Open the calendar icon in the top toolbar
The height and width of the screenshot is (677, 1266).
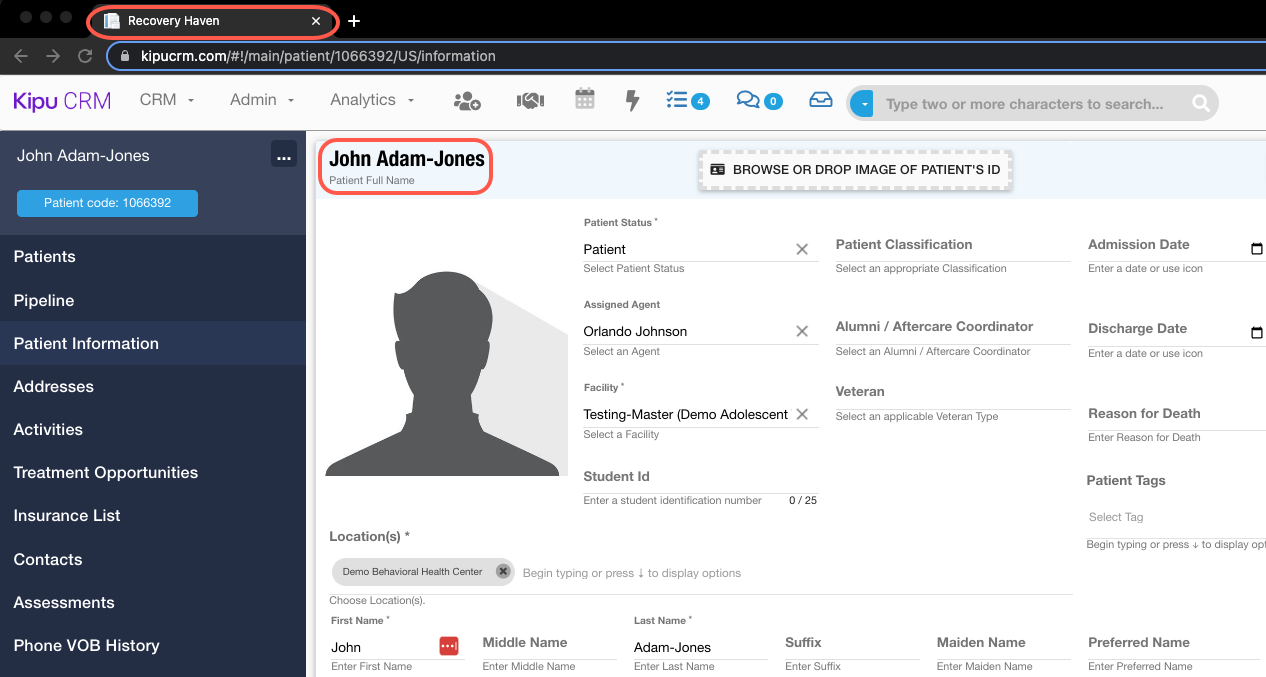click(x=584, y=100)
